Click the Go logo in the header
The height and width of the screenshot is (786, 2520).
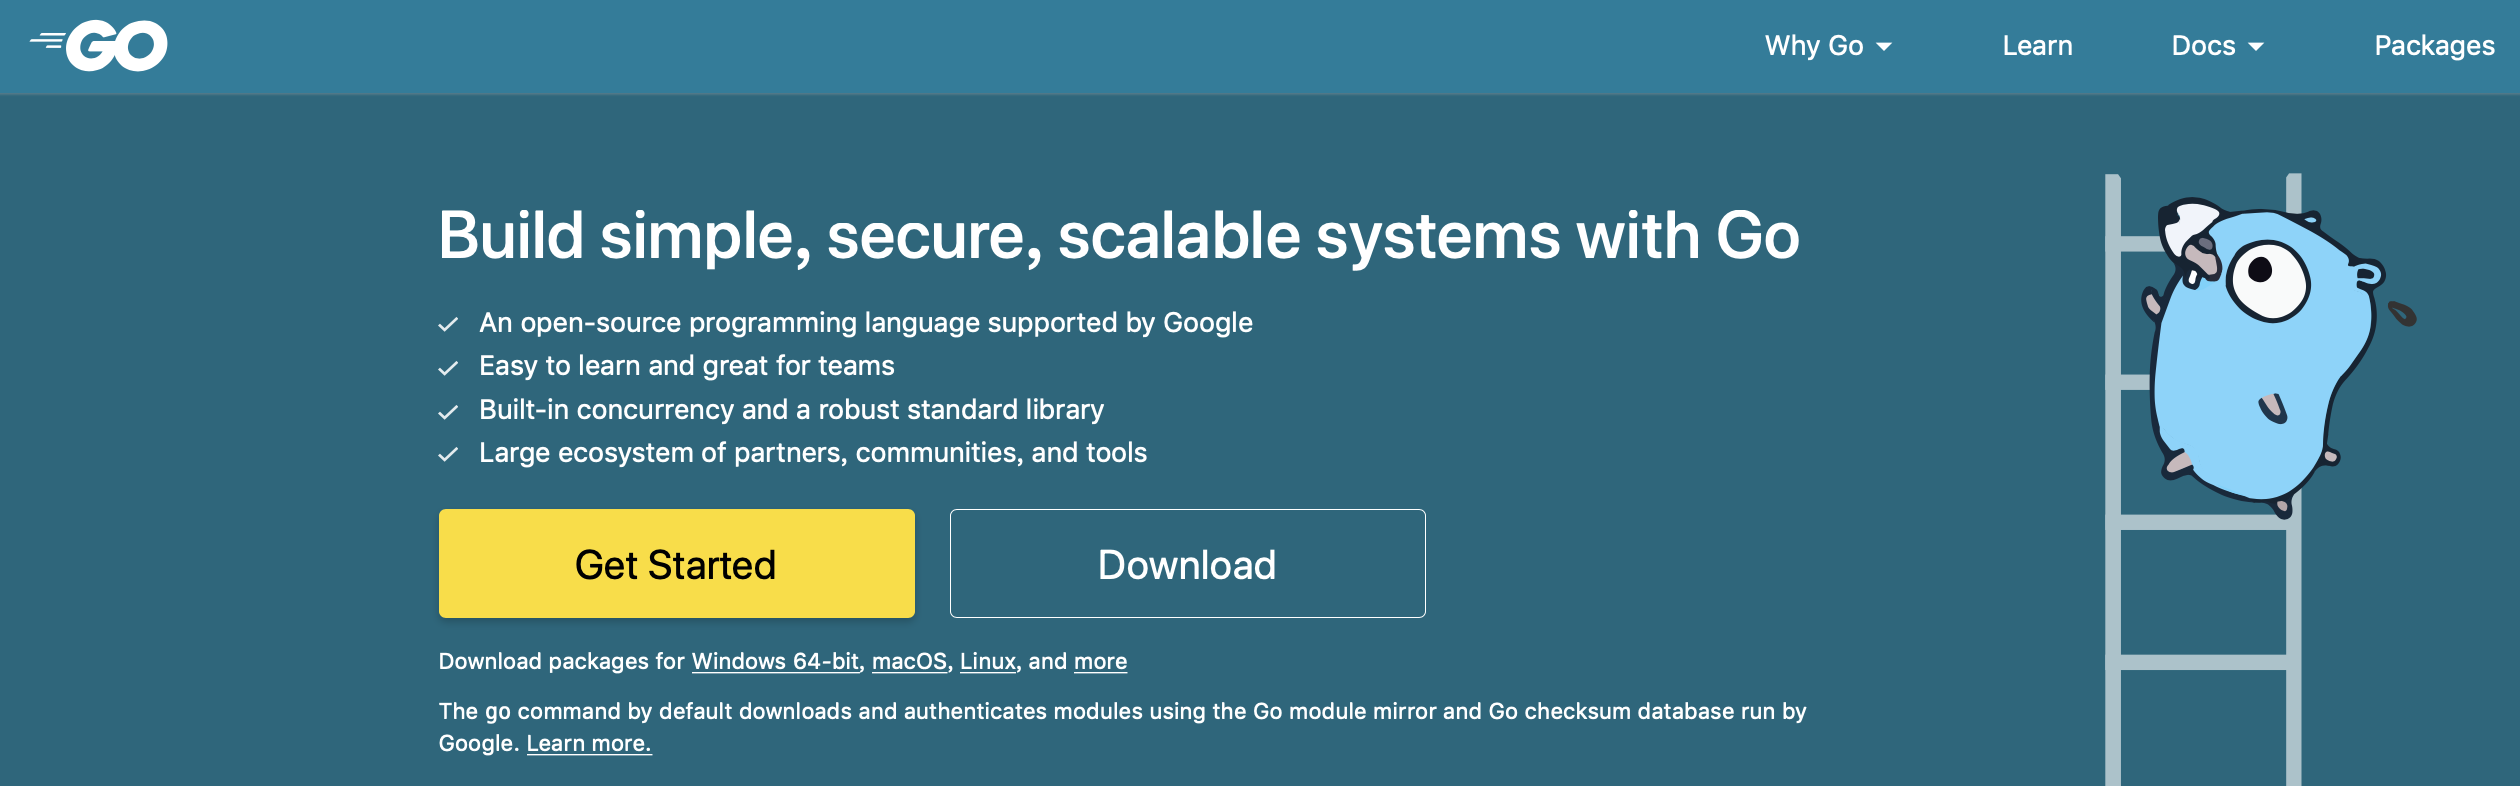click(x=99, y=46)
